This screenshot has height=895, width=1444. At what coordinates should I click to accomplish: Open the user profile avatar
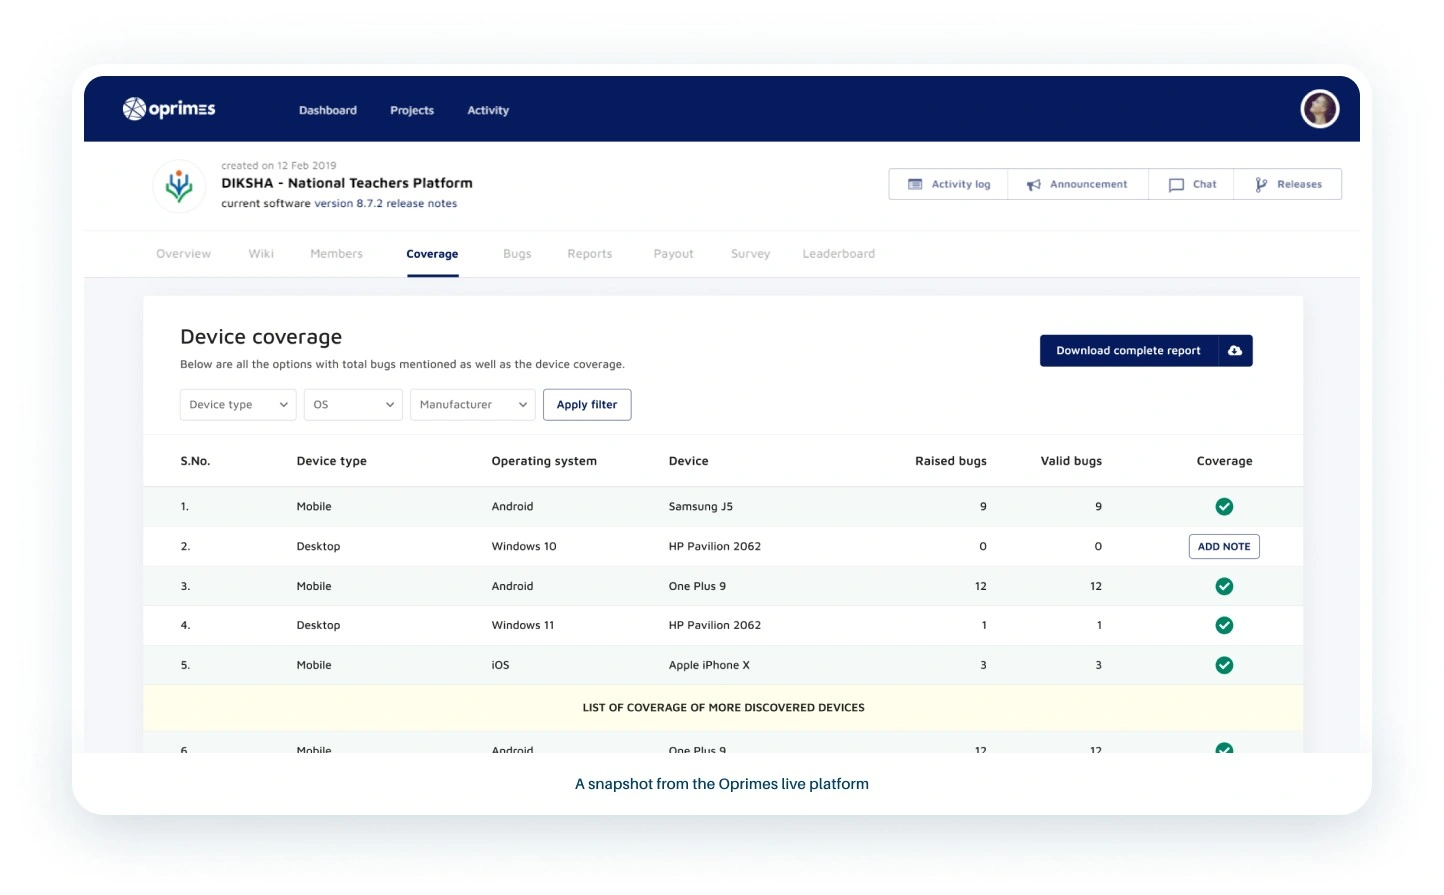[1319, 109]
